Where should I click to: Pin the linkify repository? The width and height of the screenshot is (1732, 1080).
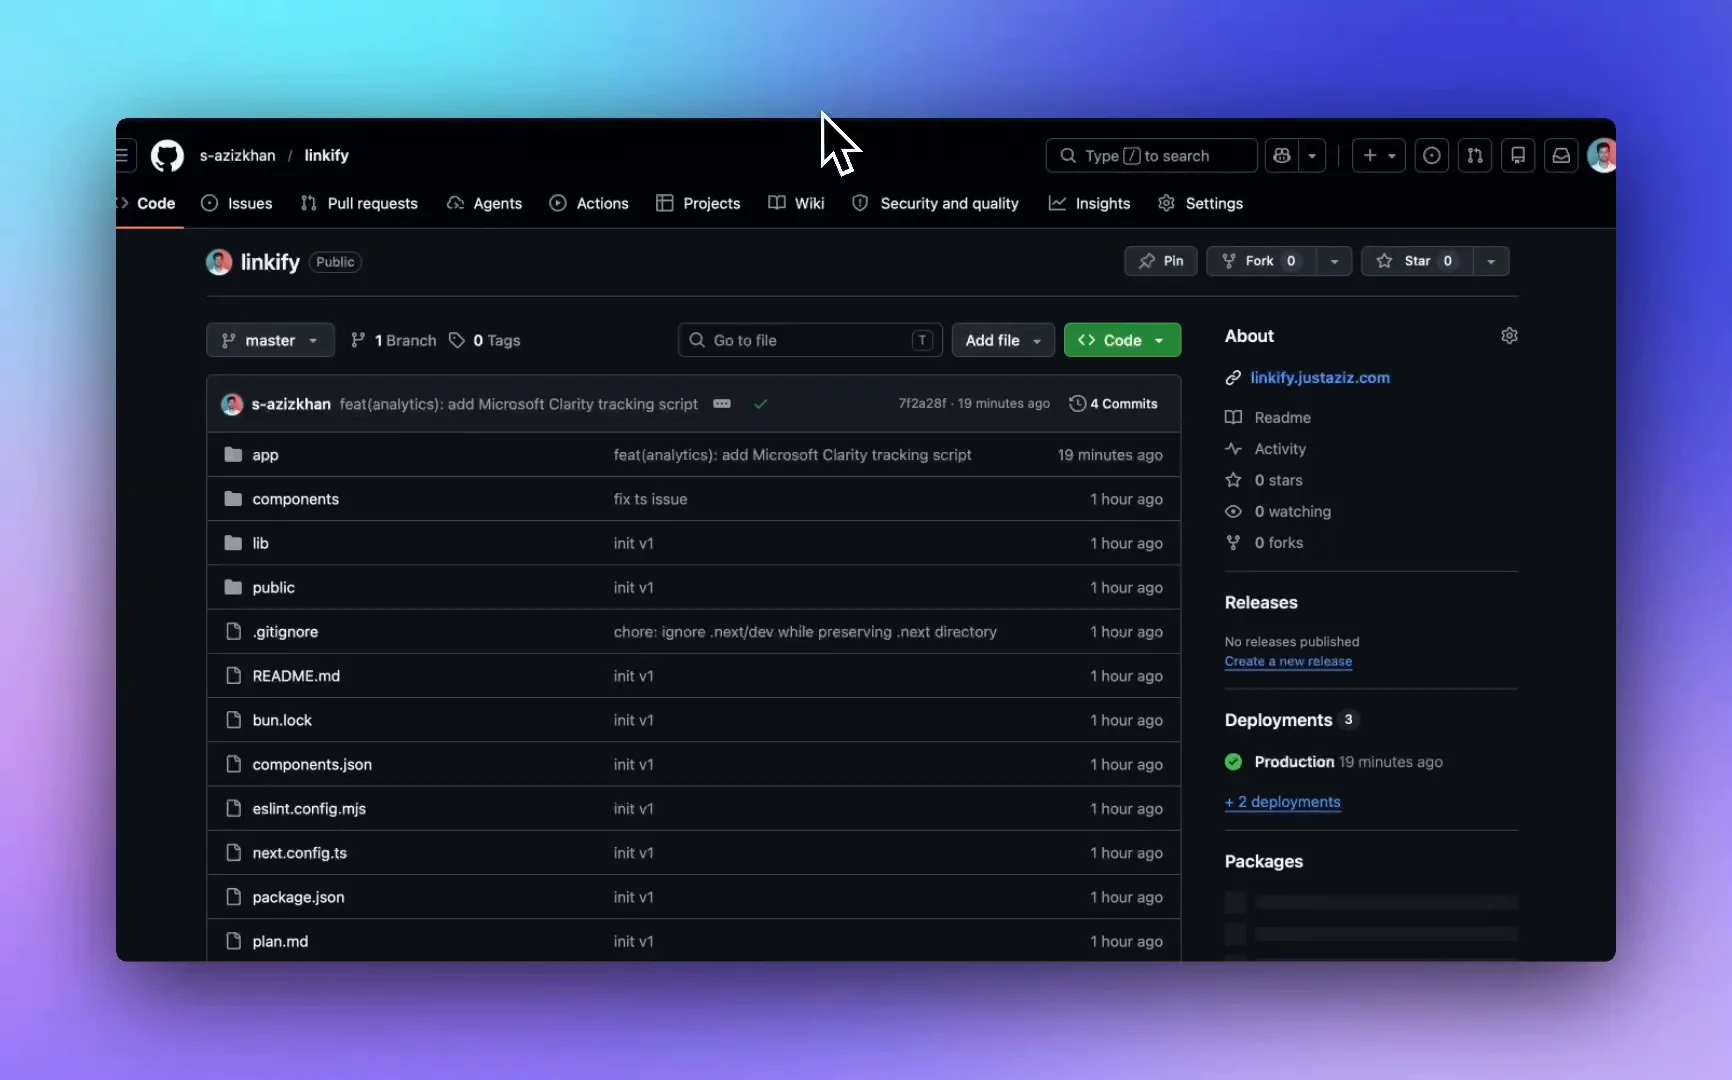[1161, 261]
